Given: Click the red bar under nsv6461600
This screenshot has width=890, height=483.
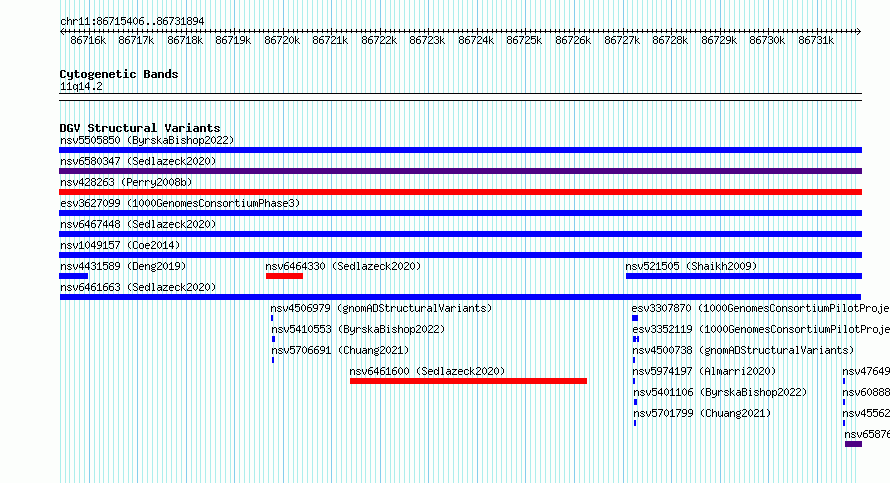Looking at the screenshot, I should point(468,381).
